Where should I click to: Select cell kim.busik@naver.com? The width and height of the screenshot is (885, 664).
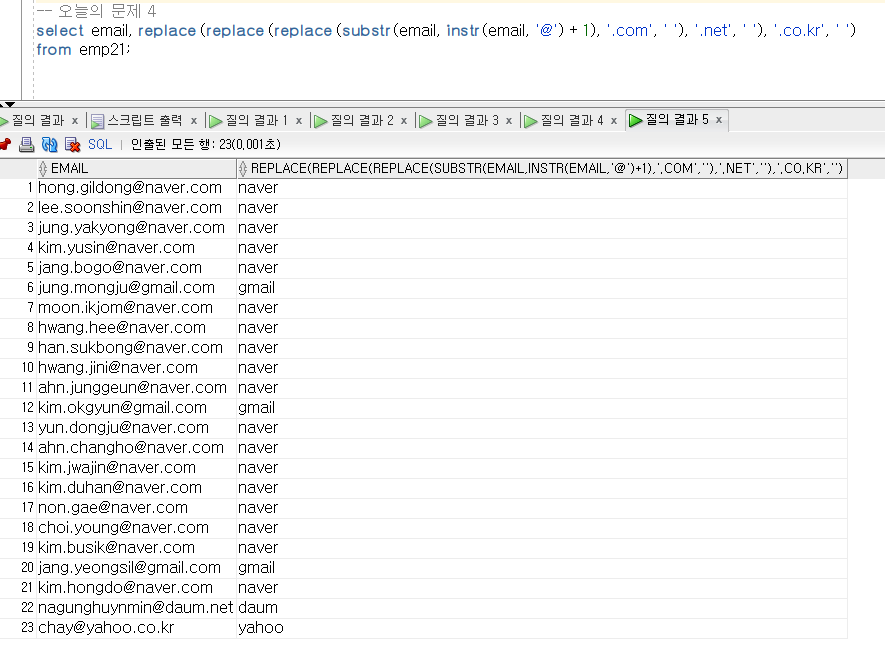click(137, 548)
